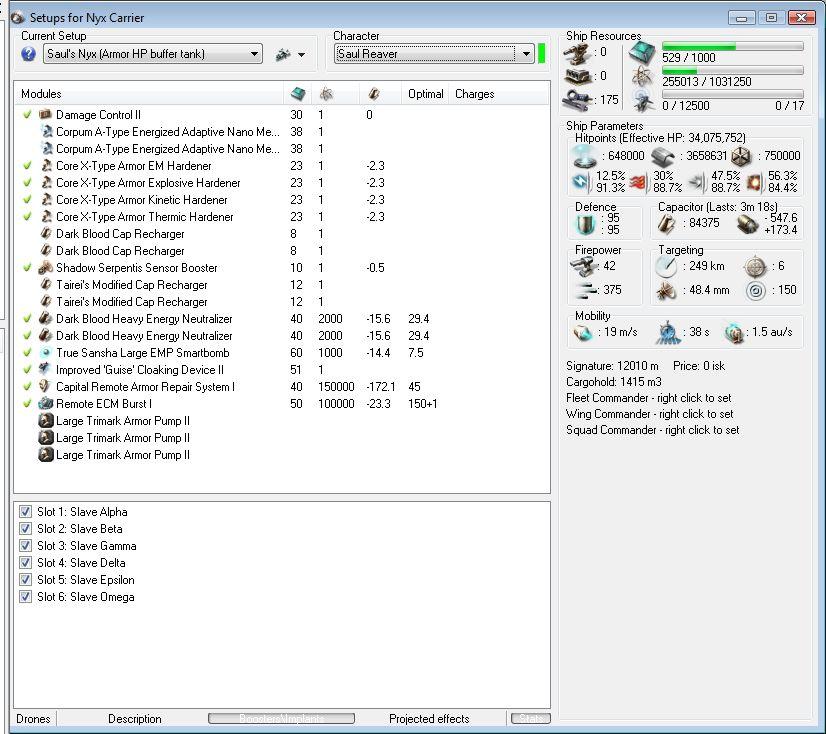Click the Remote ECM Burst I icon
This screenshot has height=734, width=826.
click(46, 404)
